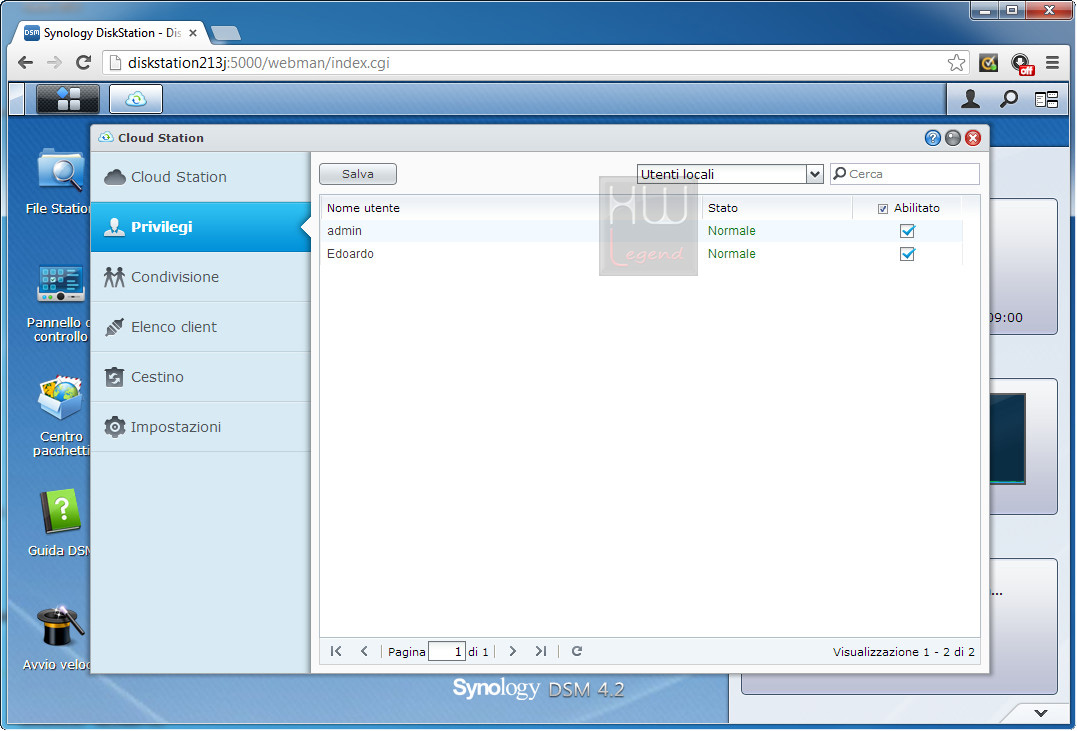The image size is (1077, 731).
Task: Click the browser forward arrow
Action: click(x=54, y=63)
